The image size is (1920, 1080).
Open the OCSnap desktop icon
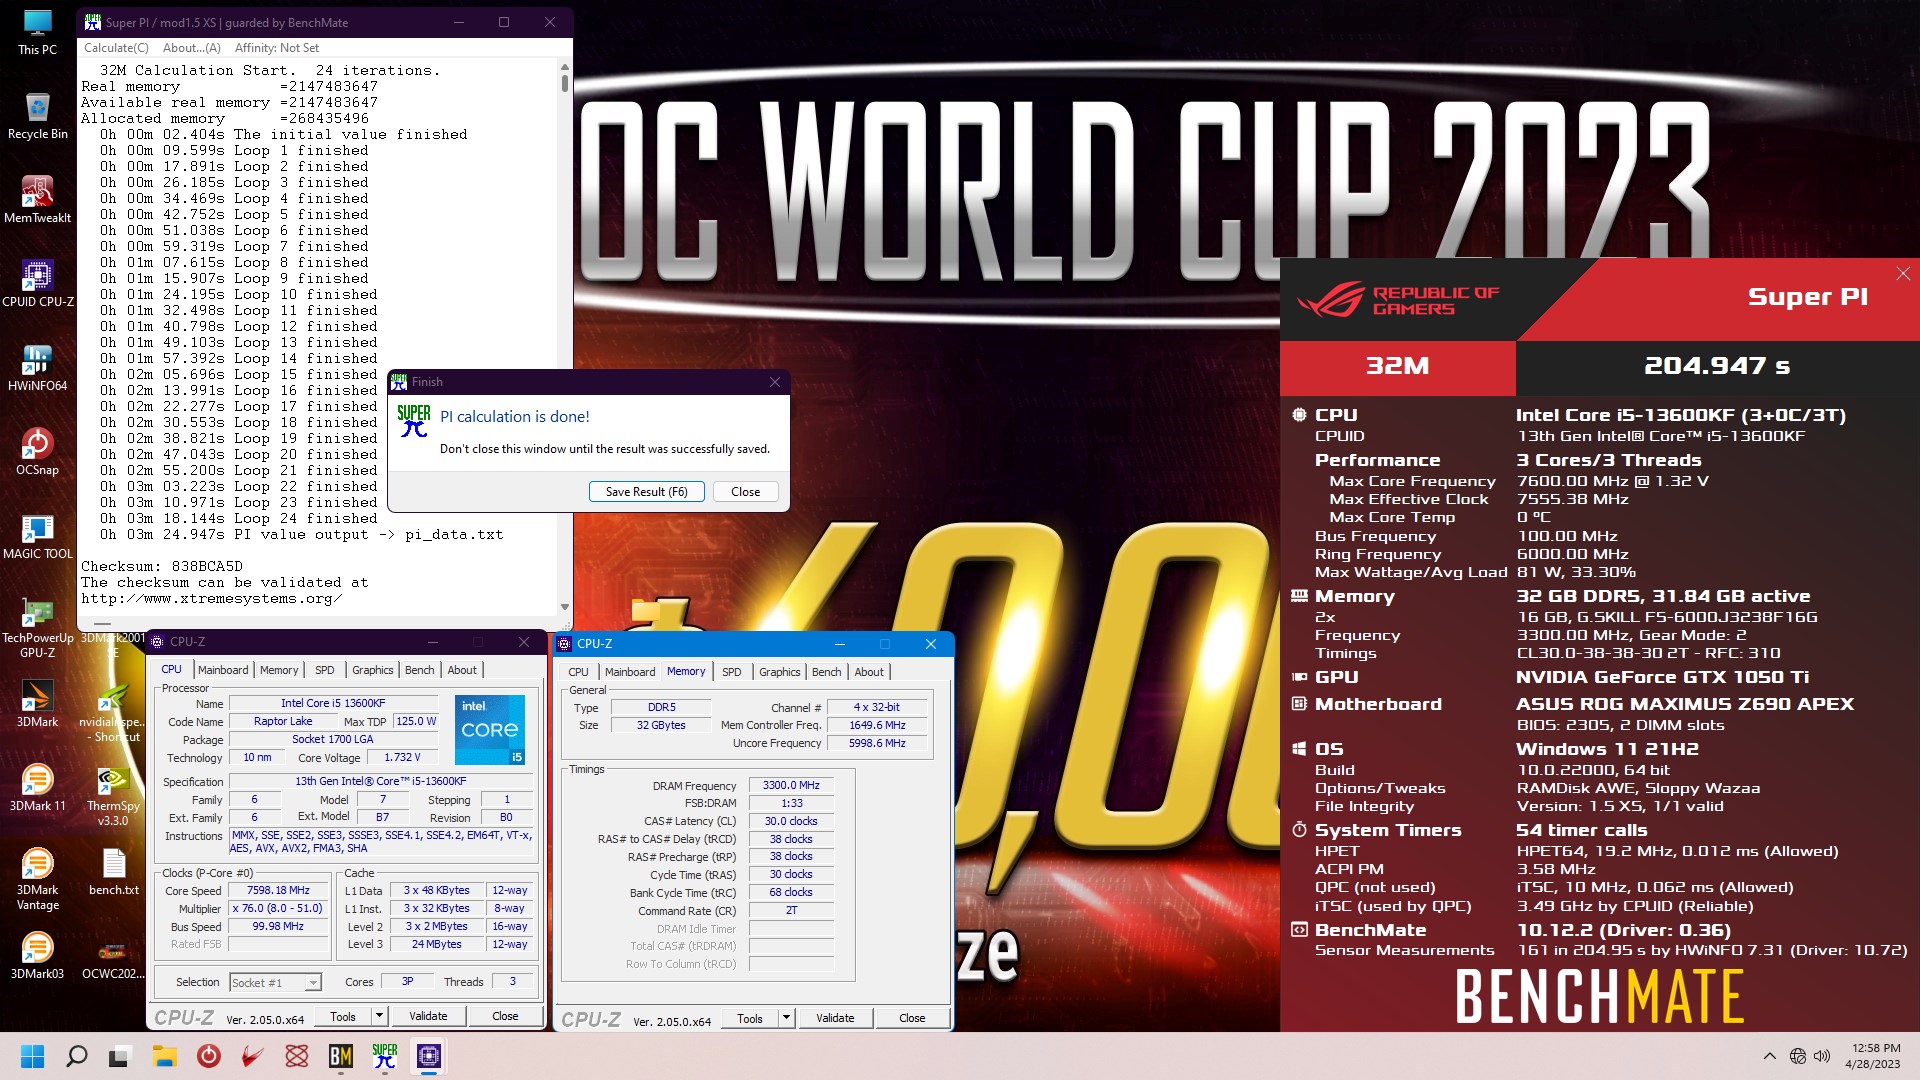click(x=37, y=452)
